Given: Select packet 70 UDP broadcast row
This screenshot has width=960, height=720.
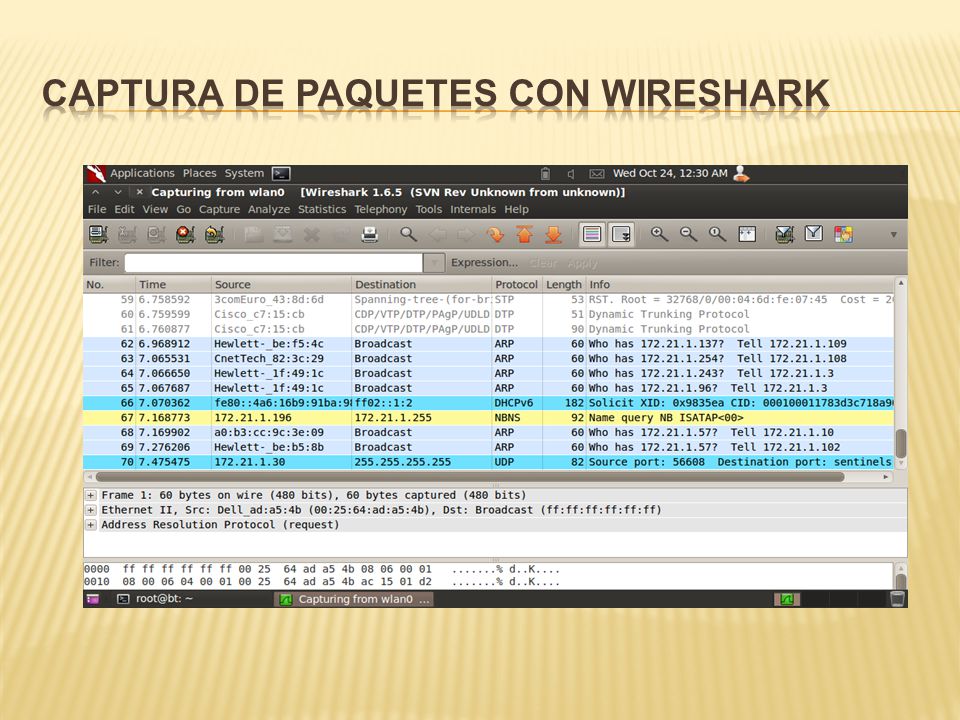Looking at the screenshot, I should pyautogui.click(x=489, y=462).
